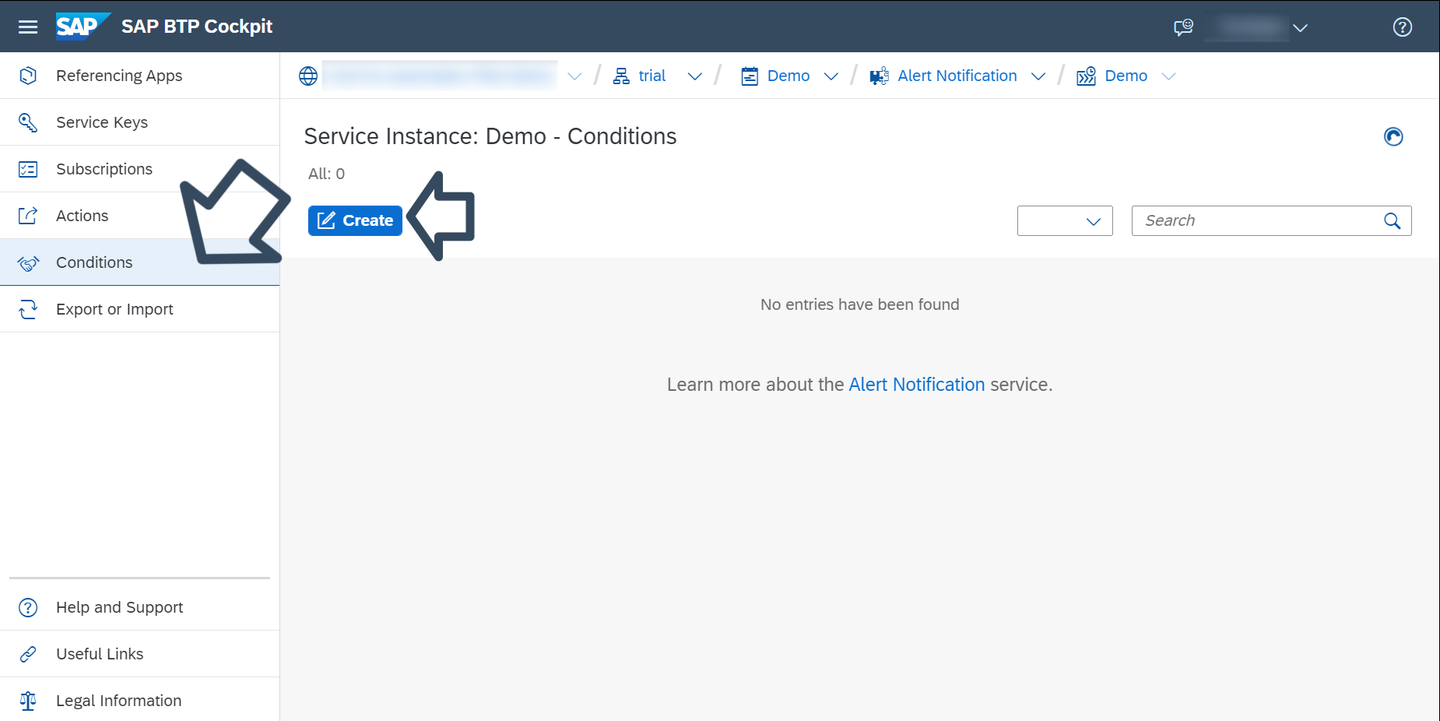The width and height of the screenshot is (1440, 721).
Task: Open Useful Links
Action: pyautogui.click(x=140, y=654)
